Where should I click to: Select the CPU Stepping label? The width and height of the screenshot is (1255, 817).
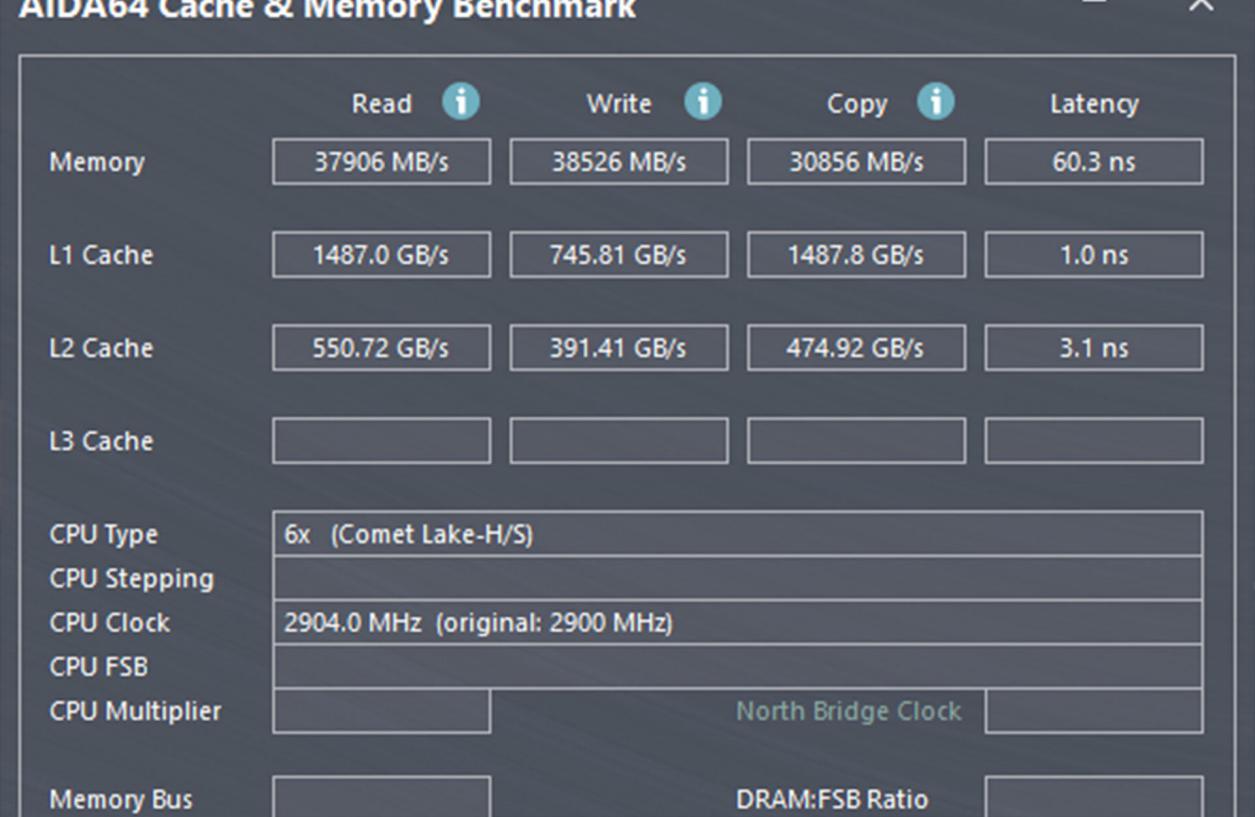[x=131, y=579]
